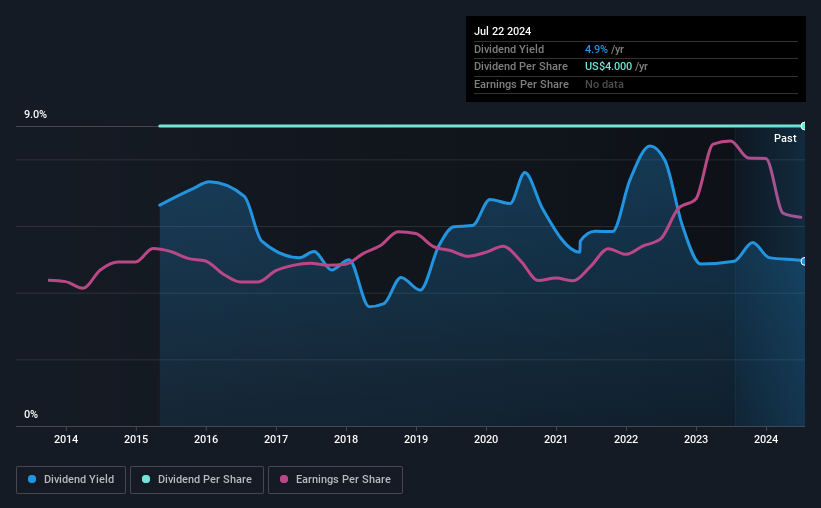The width and height of the screenshot is (821, 508).
Task: Click the 2021 x-axis label
Action: (x=556, y=439)
